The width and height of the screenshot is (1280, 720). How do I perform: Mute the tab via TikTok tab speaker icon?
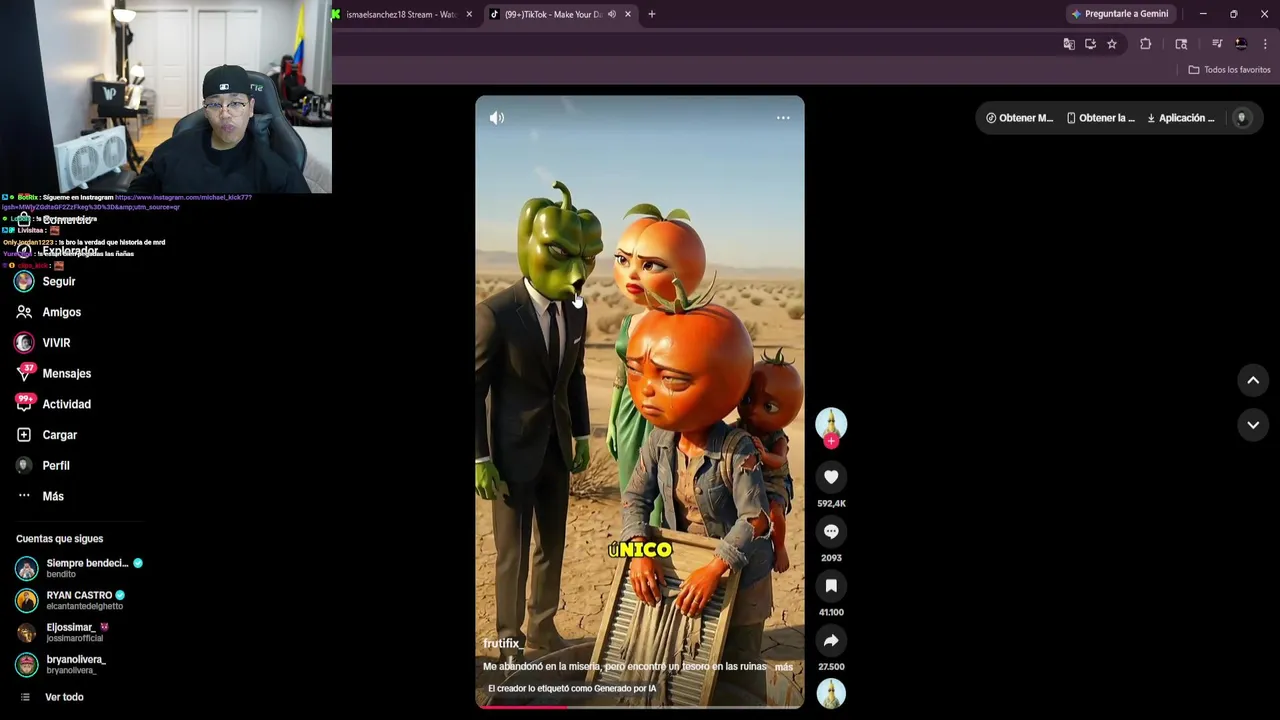(x=611, y=14)
